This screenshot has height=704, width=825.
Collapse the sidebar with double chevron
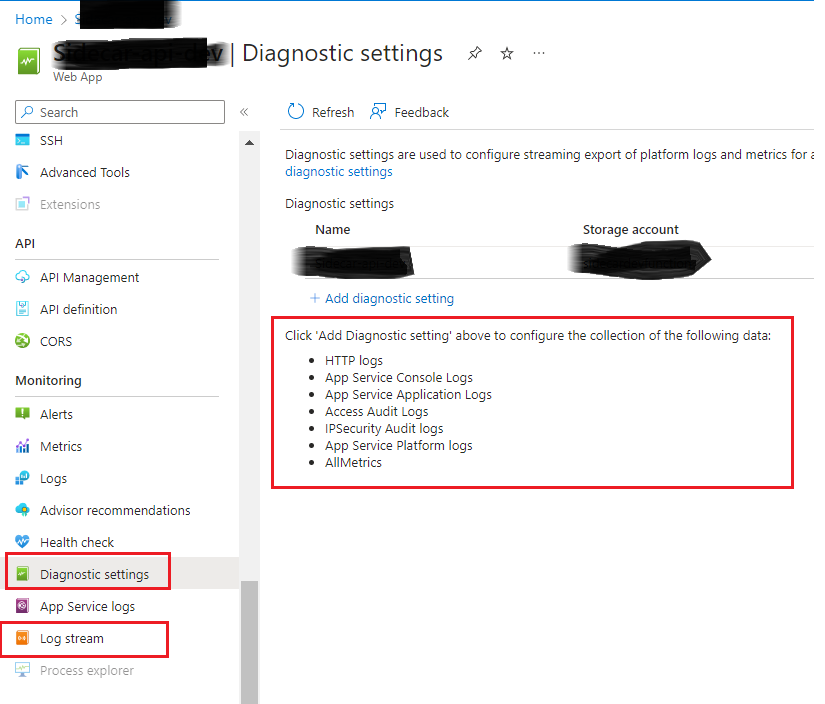tap(244, 112)
